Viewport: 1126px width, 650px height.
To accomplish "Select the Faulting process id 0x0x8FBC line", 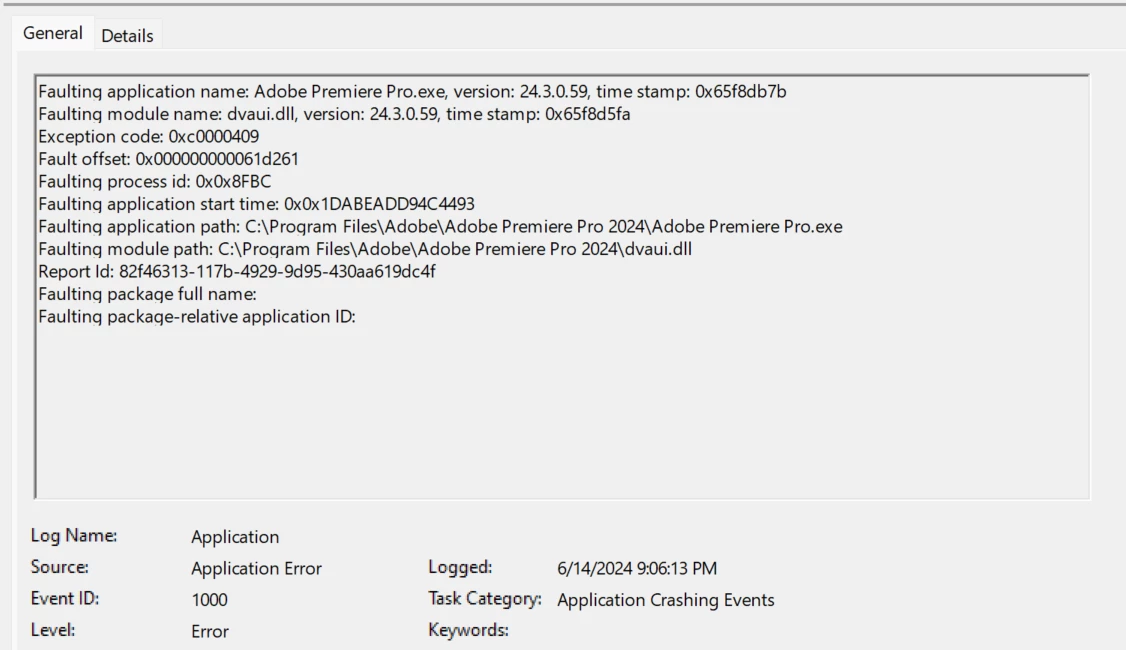I will (x=154, y=181).
